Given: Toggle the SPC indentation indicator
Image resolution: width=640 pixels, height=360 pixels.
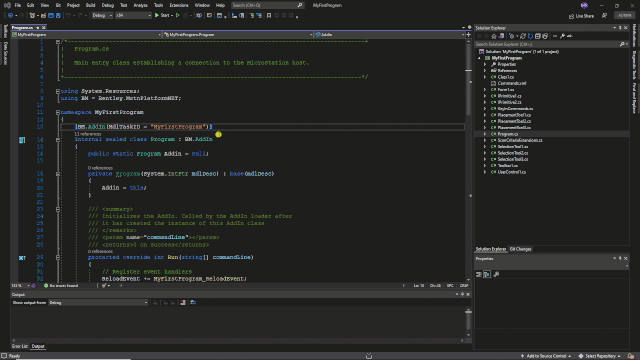Looking at the screenshot, I should pos(450,286).
